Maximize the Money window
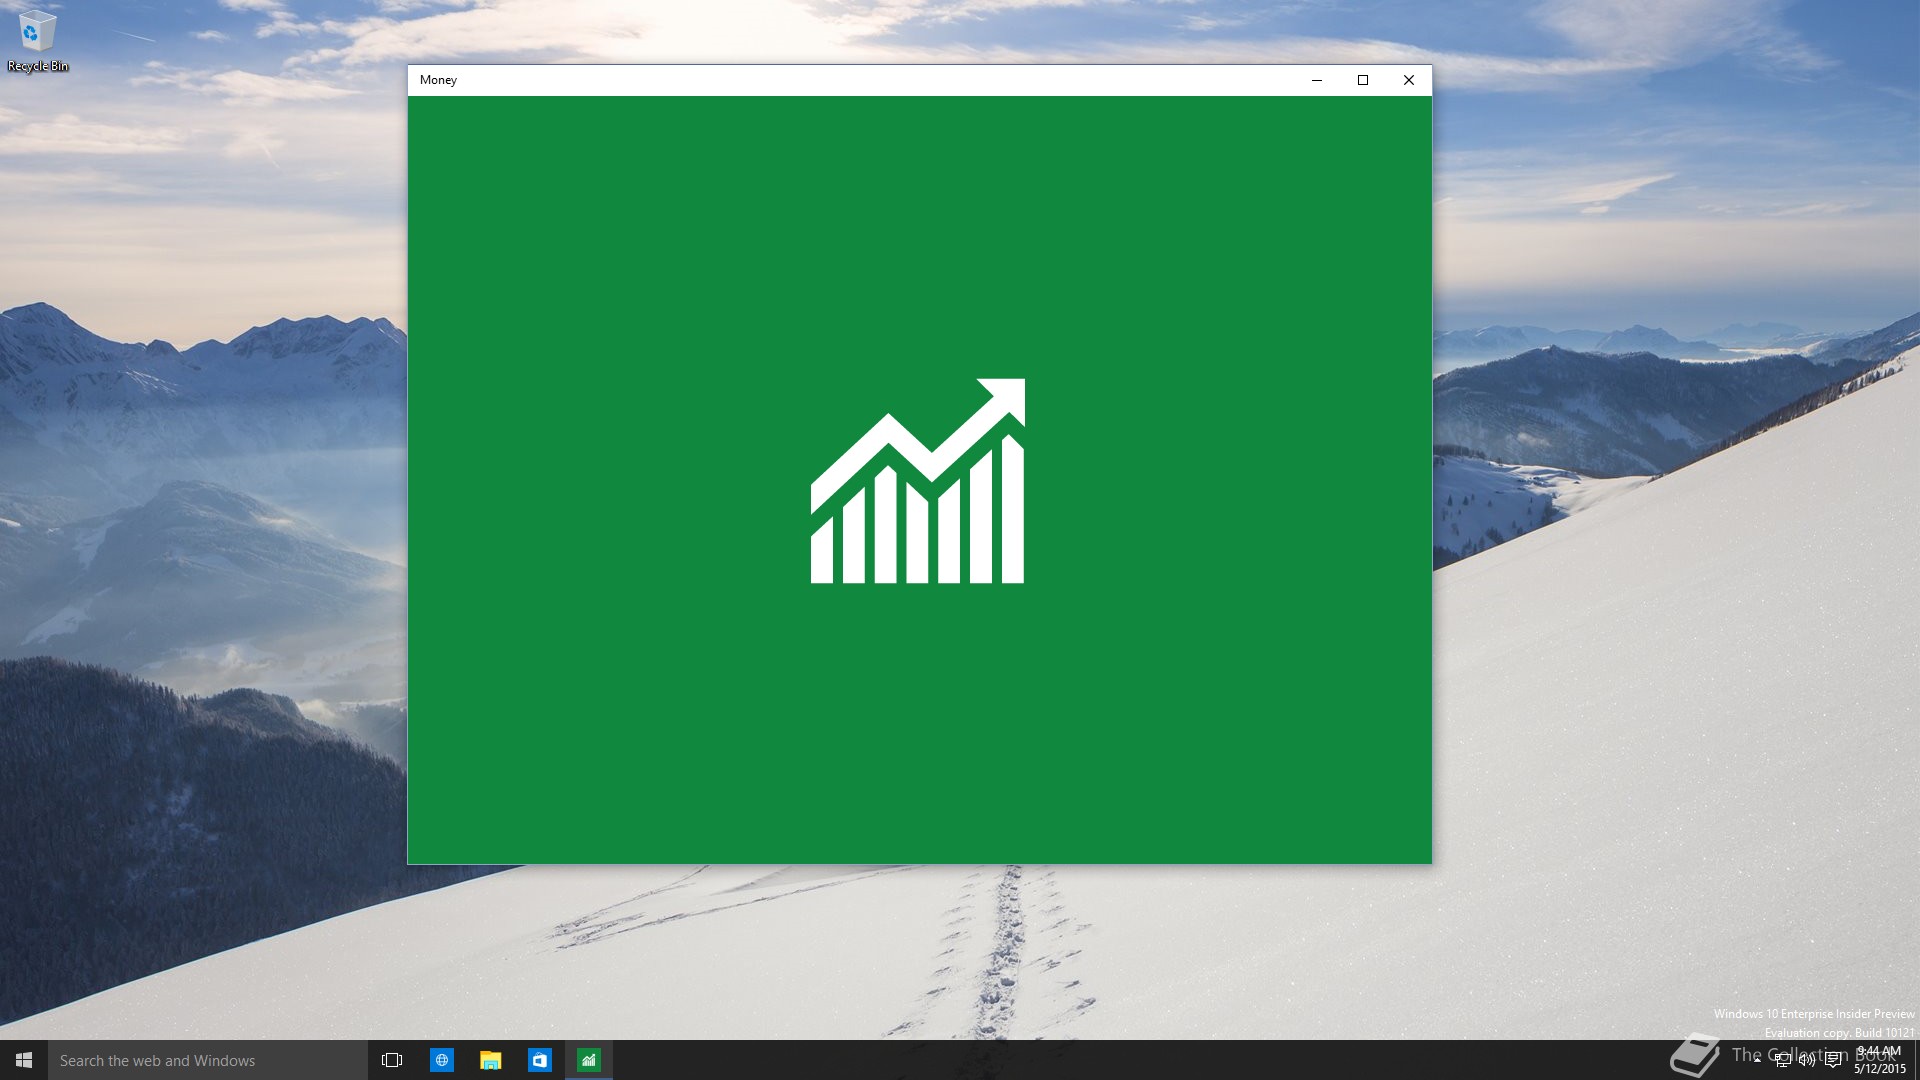 point(1363,80)
